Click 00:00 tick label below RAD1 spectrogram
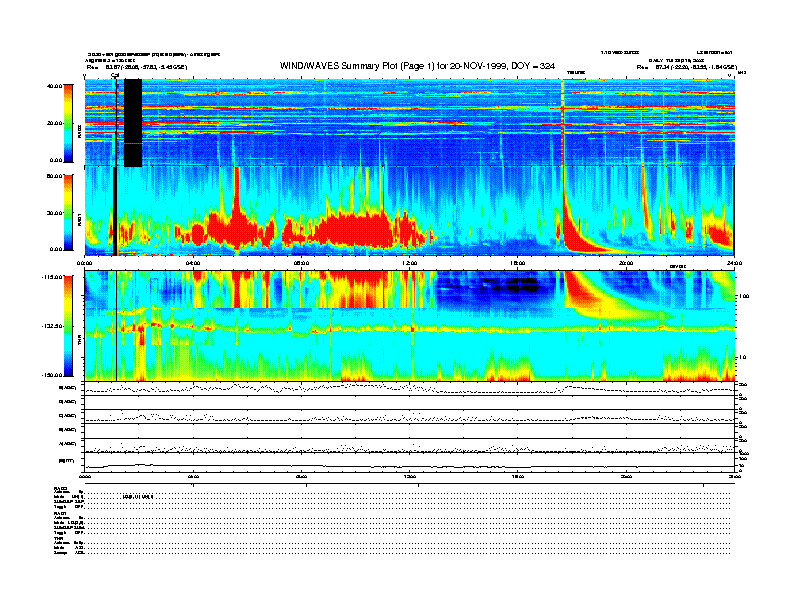 click(84, 263)
